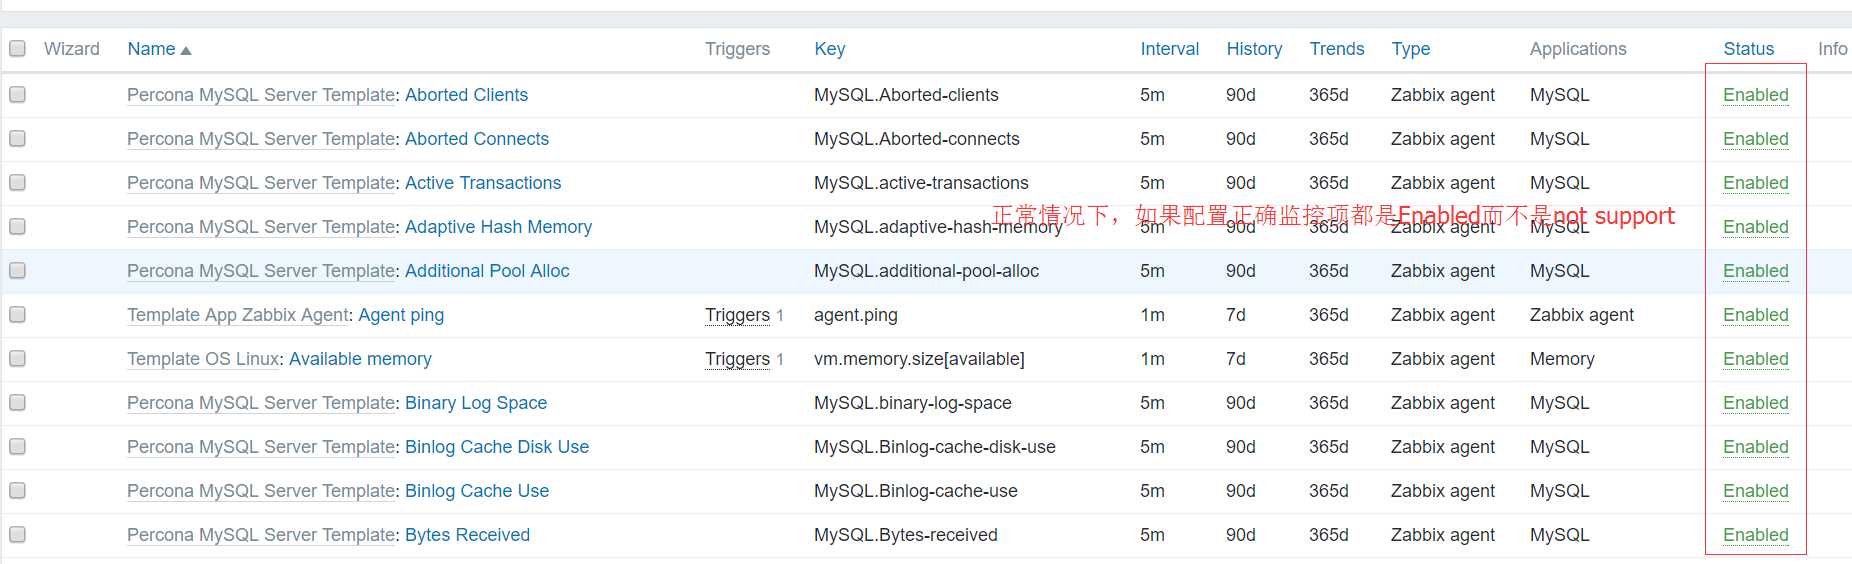
Task: Toggle Enabled status for Aborted Connects
Action: (1755, 139)
